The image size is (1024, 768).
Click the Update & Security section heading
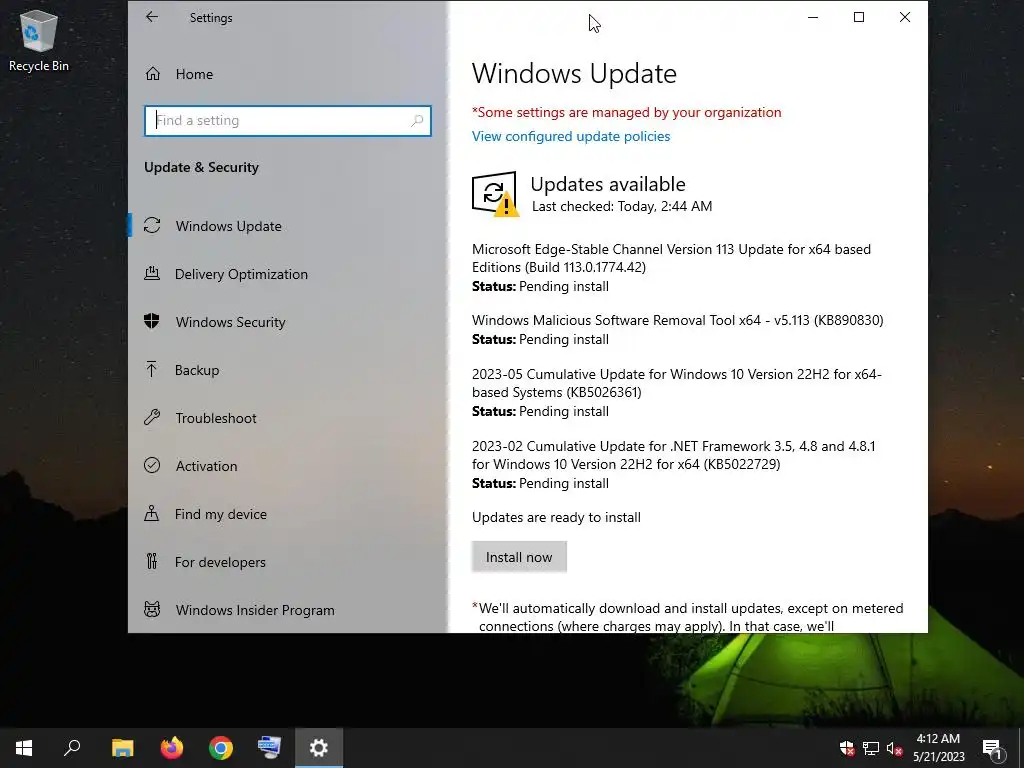pos(201,168)
